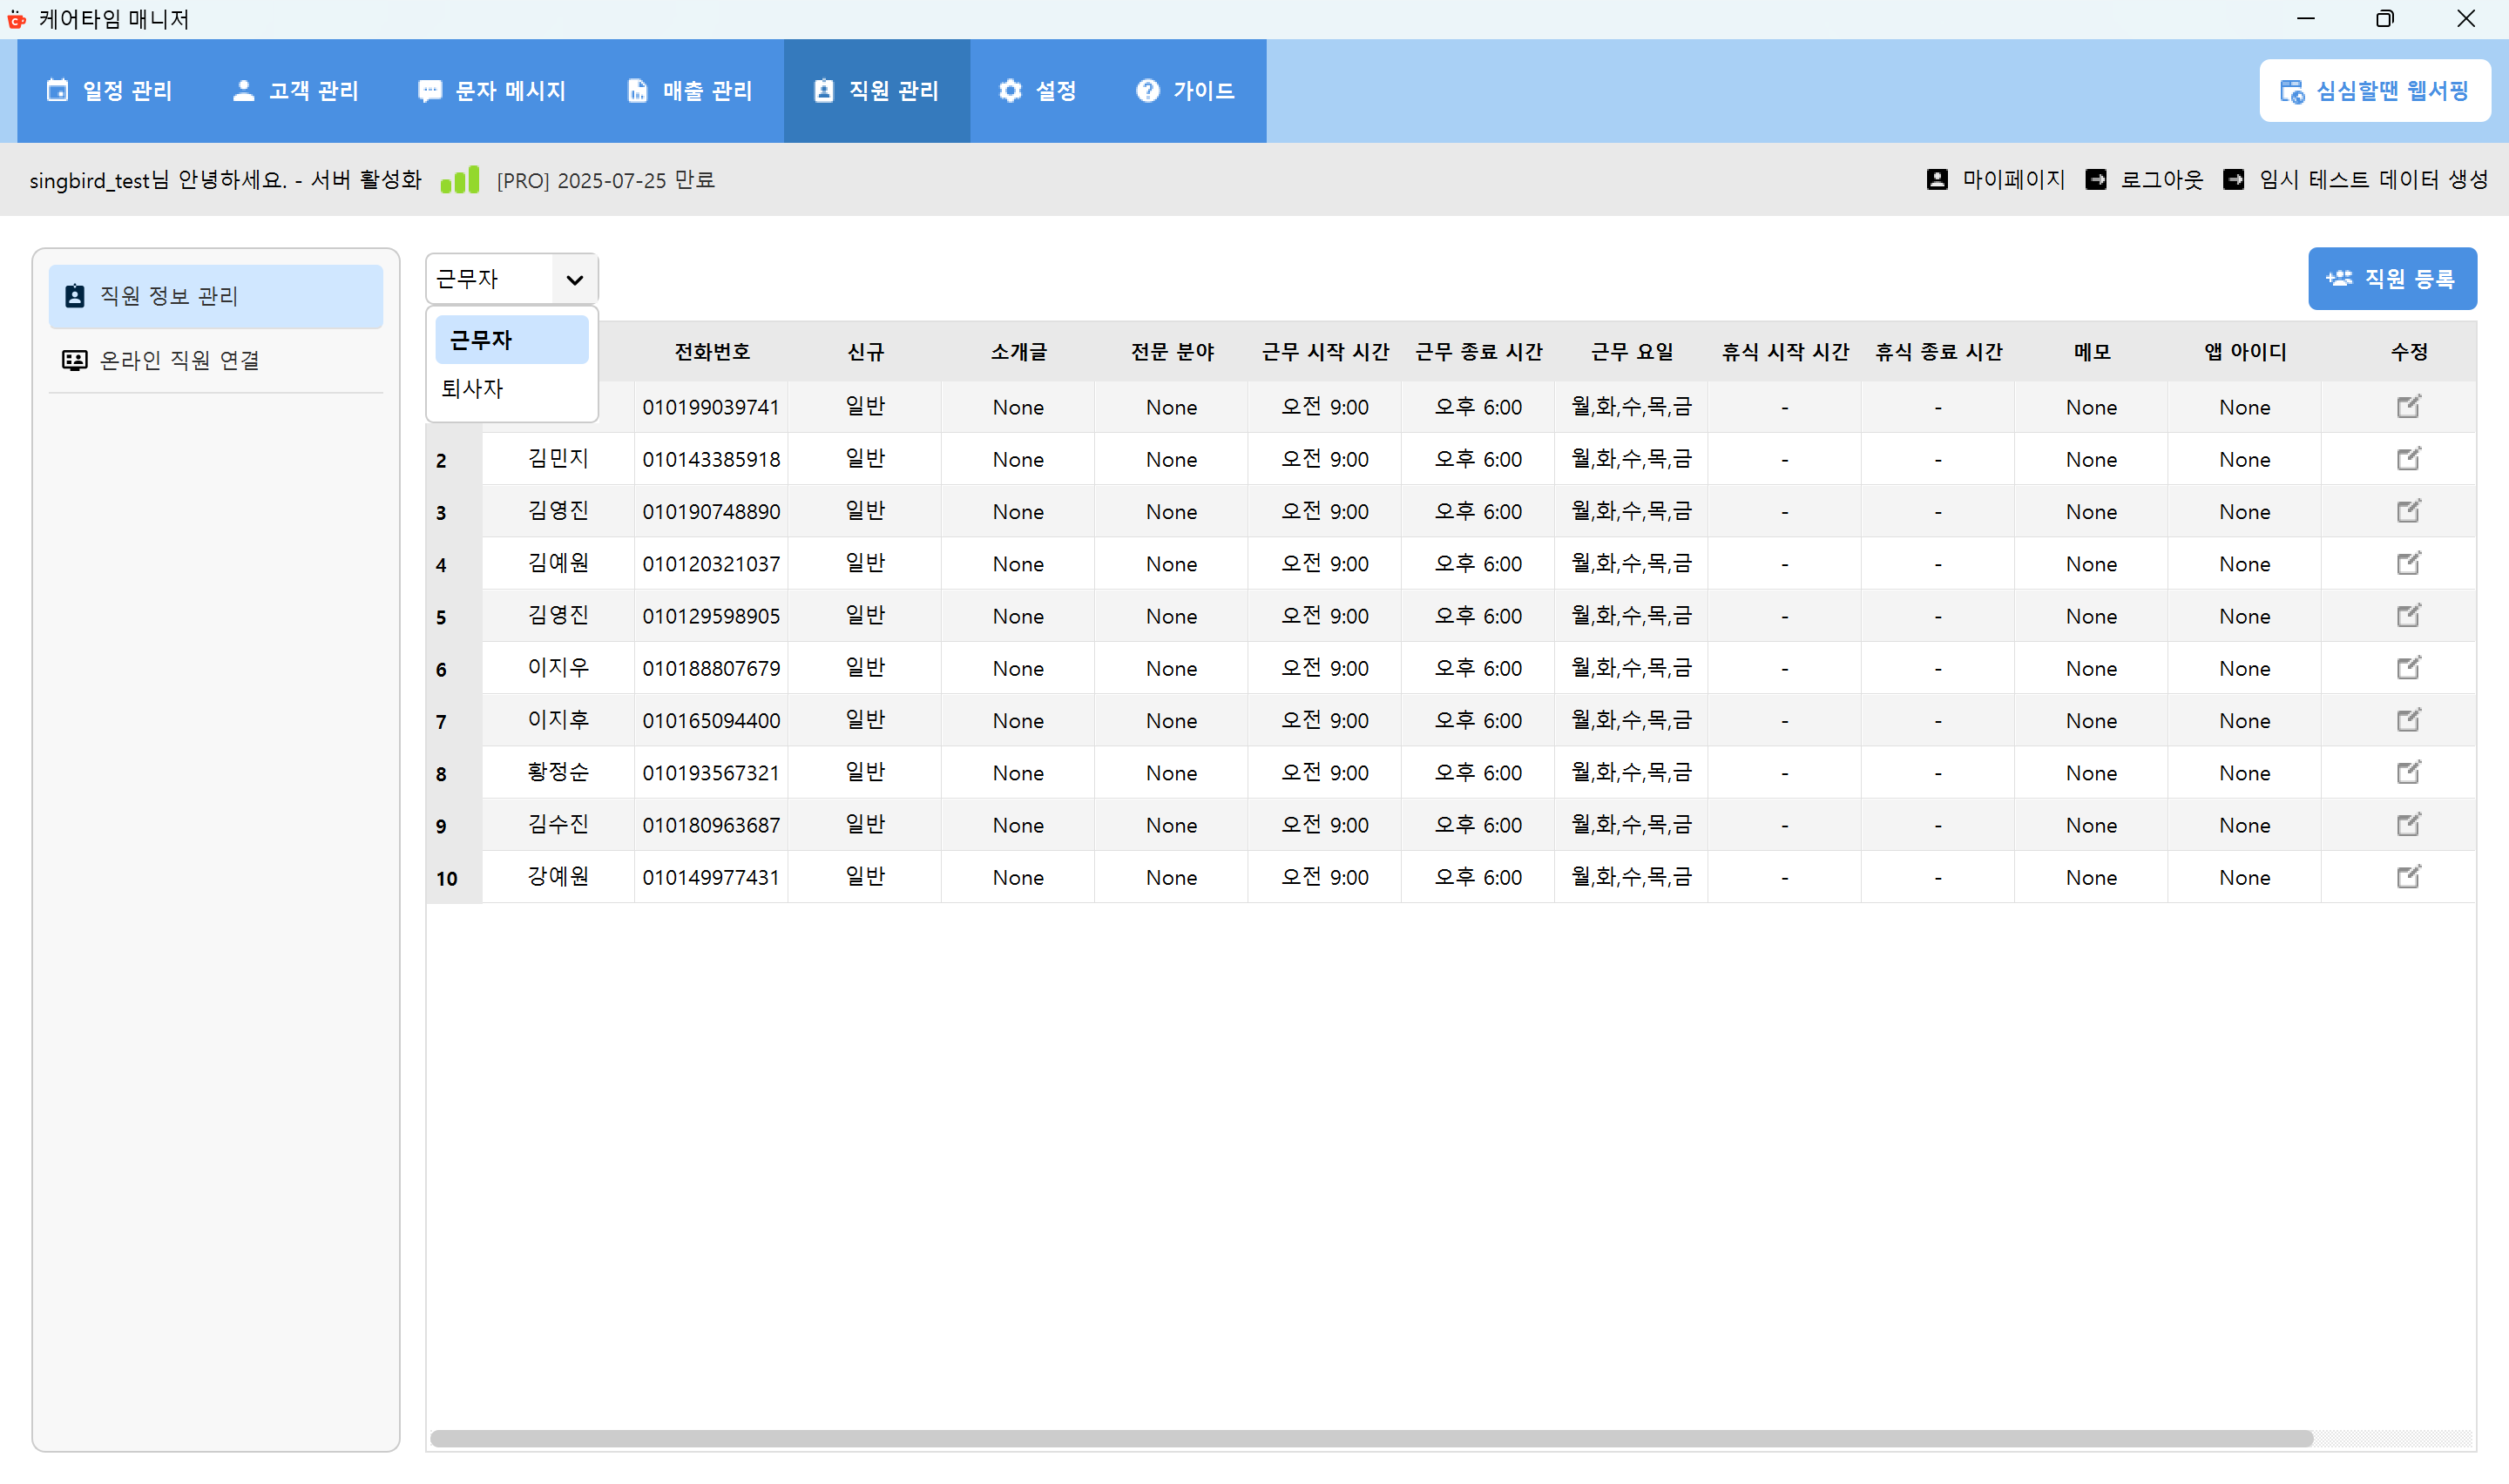Viewport: 2509px width, 1484px height.
Task: Click edit icon for 황정순 row
Action: [2408, 773]
